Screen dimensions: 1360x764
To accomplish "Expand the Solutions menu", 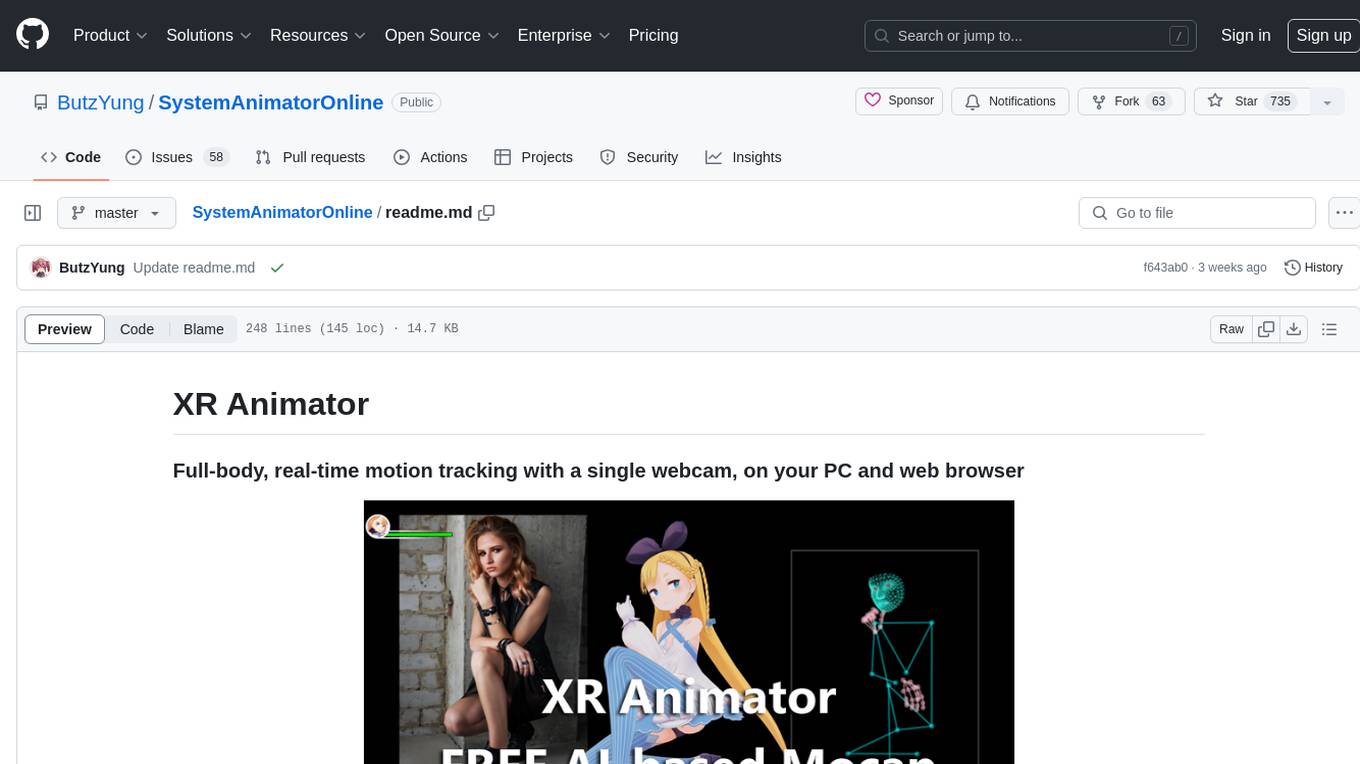I will [x=209, y=35].
